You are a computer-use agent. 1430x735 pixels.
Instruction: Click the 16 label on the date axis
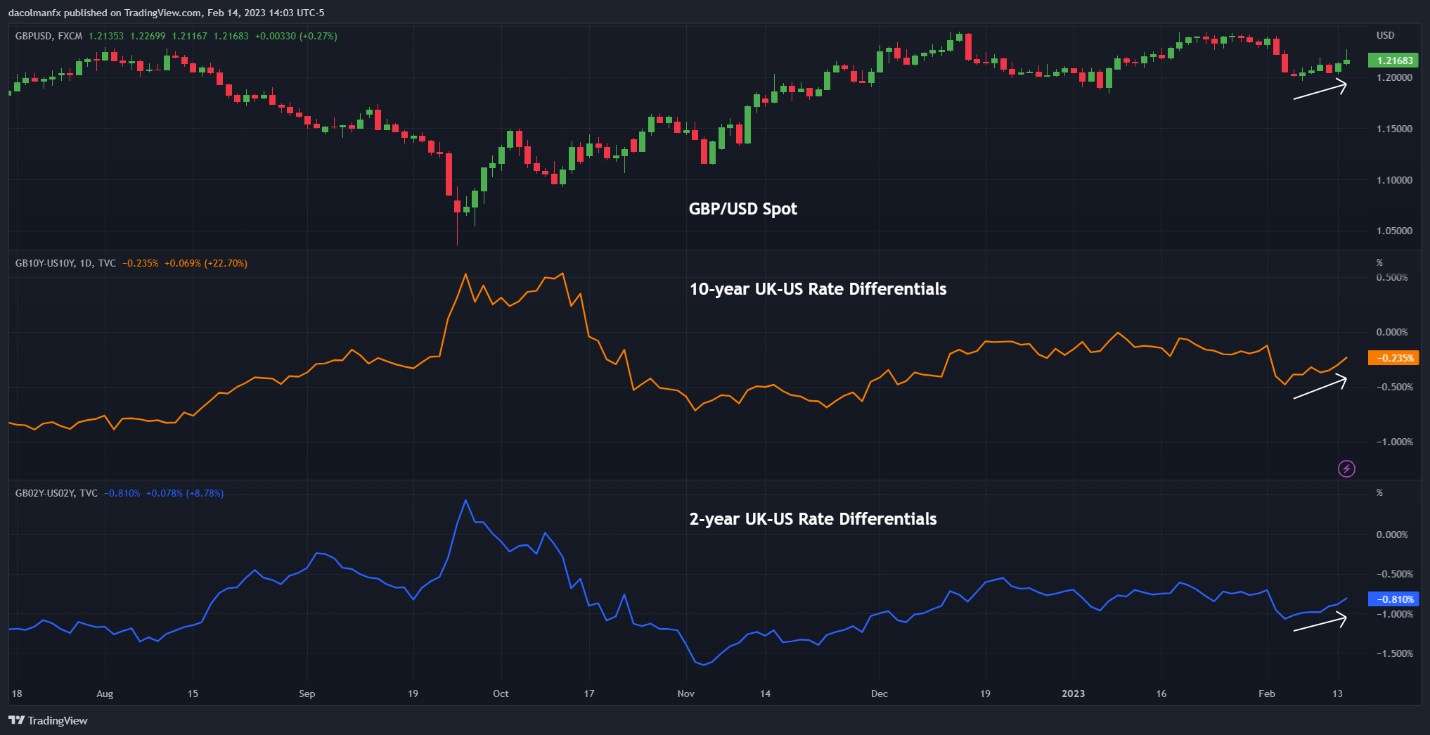(x=1161, y=692)
